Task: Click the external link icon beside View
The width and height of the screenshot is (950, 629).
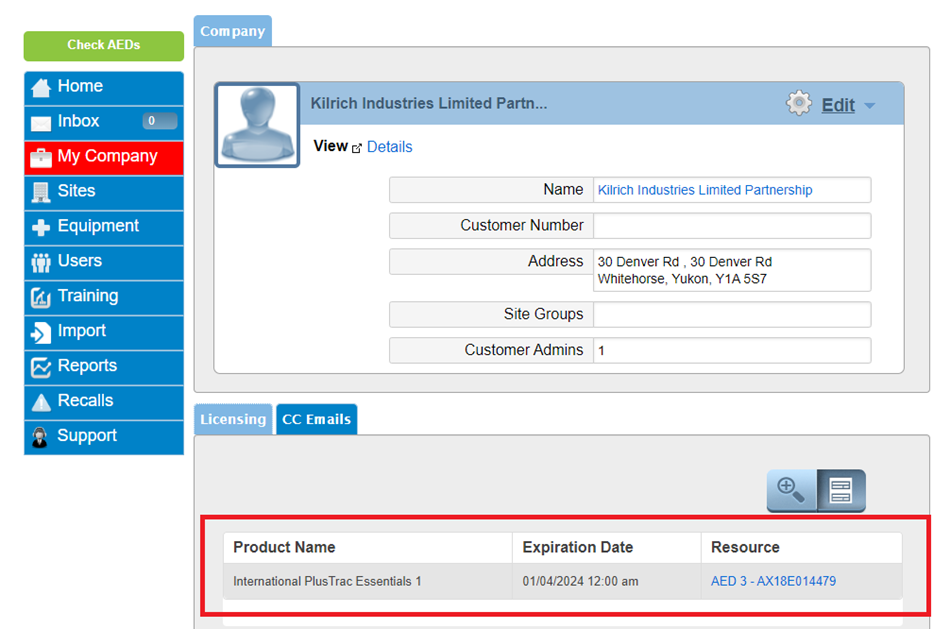Action: click(x=357, y=148)
